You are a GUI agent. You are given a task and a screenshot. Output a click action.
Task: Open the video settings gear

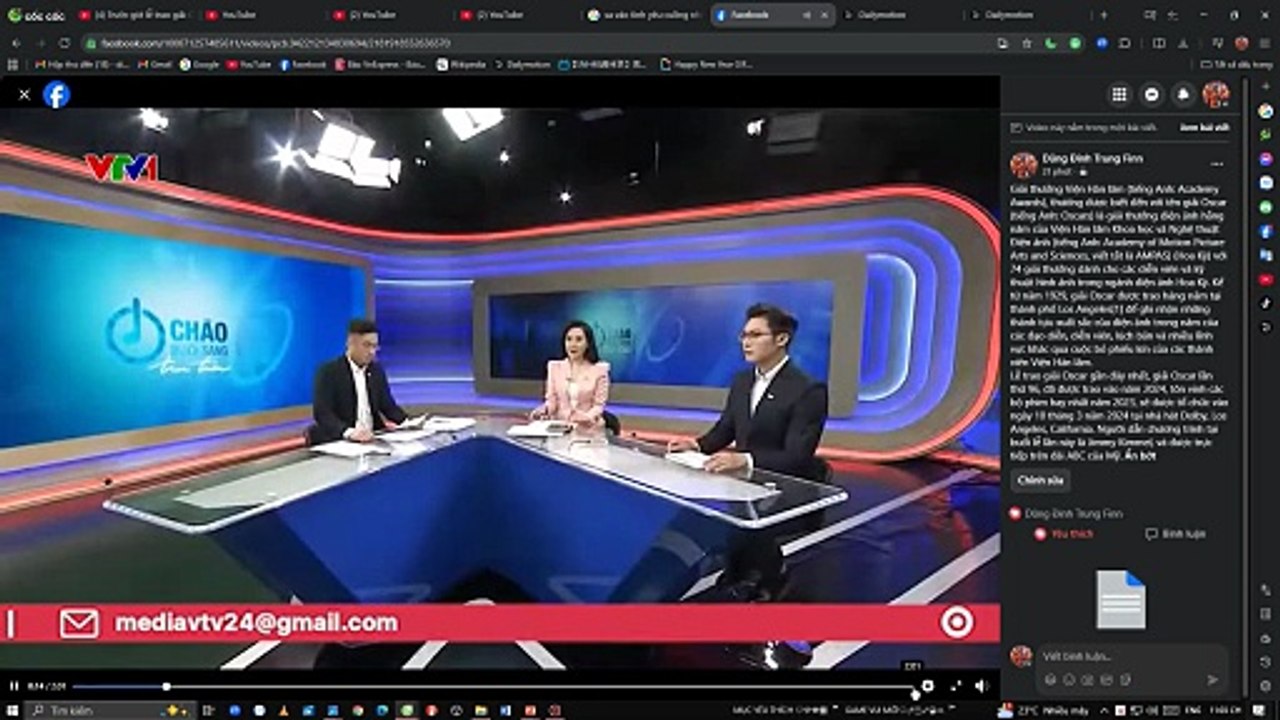[x=928, y=686]
